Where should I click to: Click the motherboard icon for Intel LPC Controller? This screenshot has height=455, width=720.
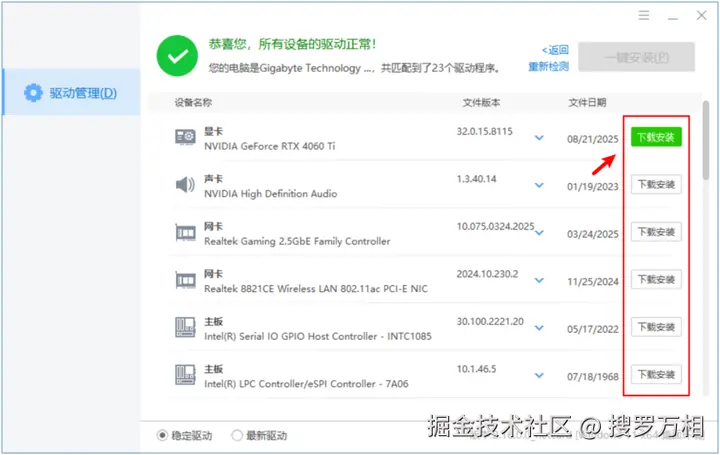click(186, 375)
